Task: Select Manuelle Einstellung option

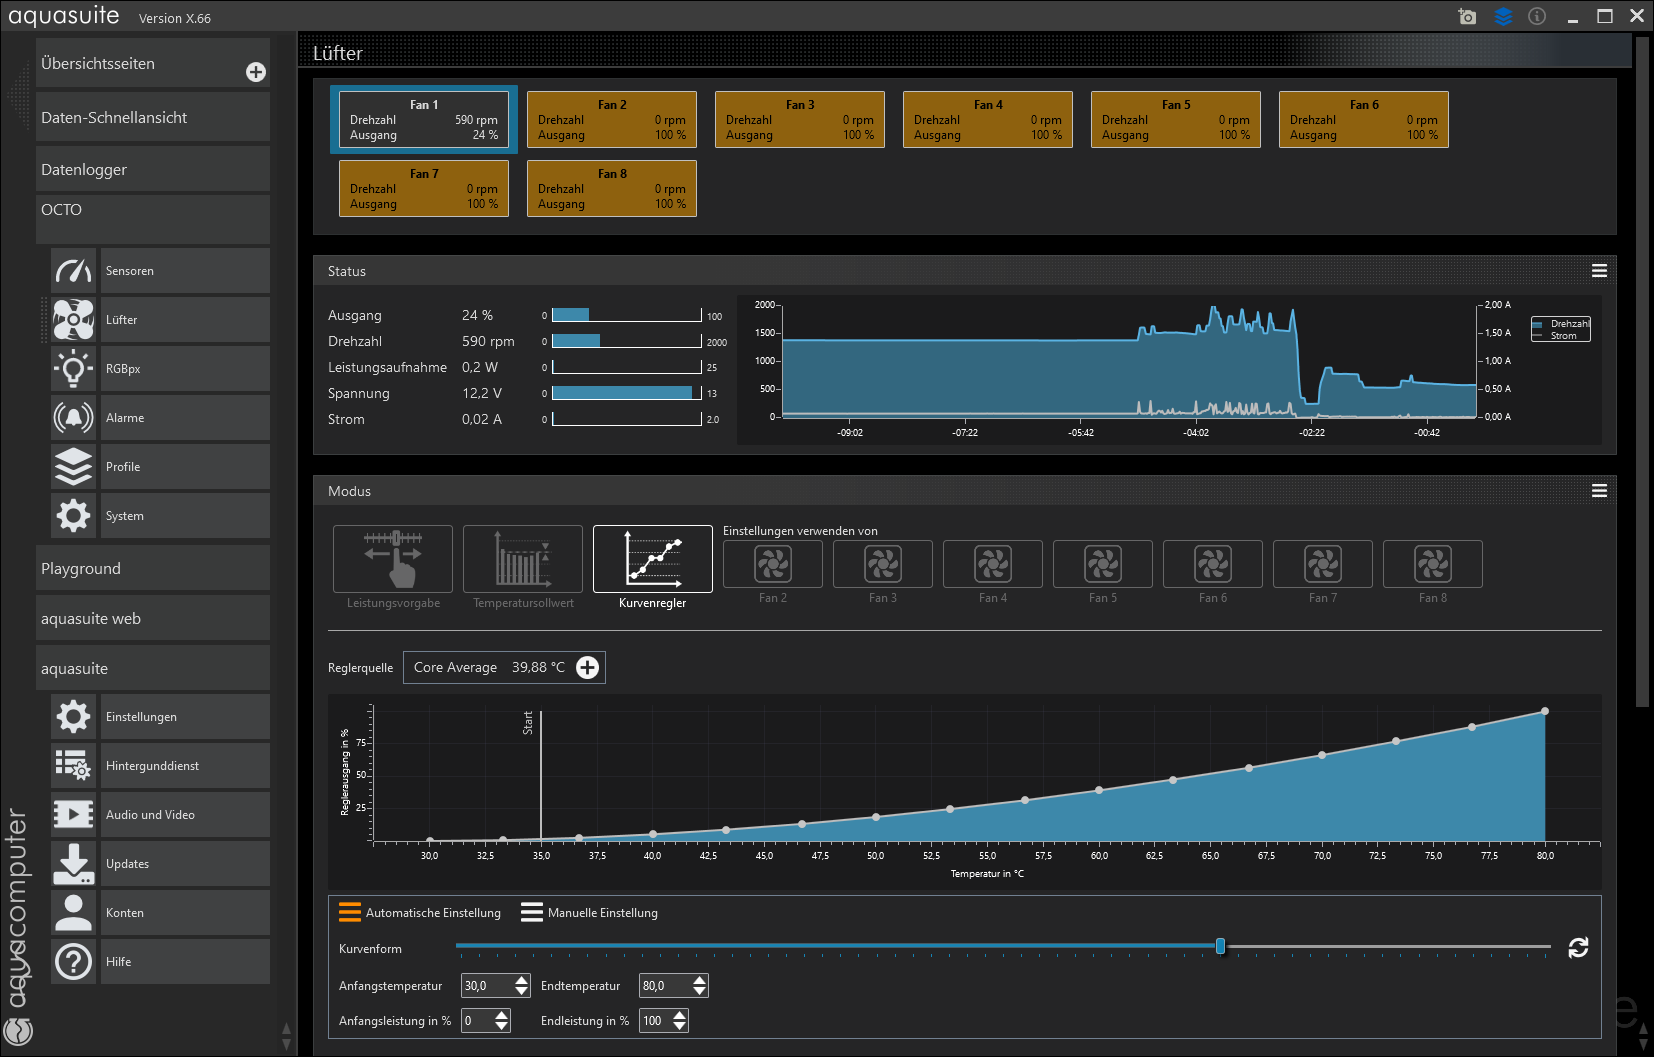Action: pos(589,913)
